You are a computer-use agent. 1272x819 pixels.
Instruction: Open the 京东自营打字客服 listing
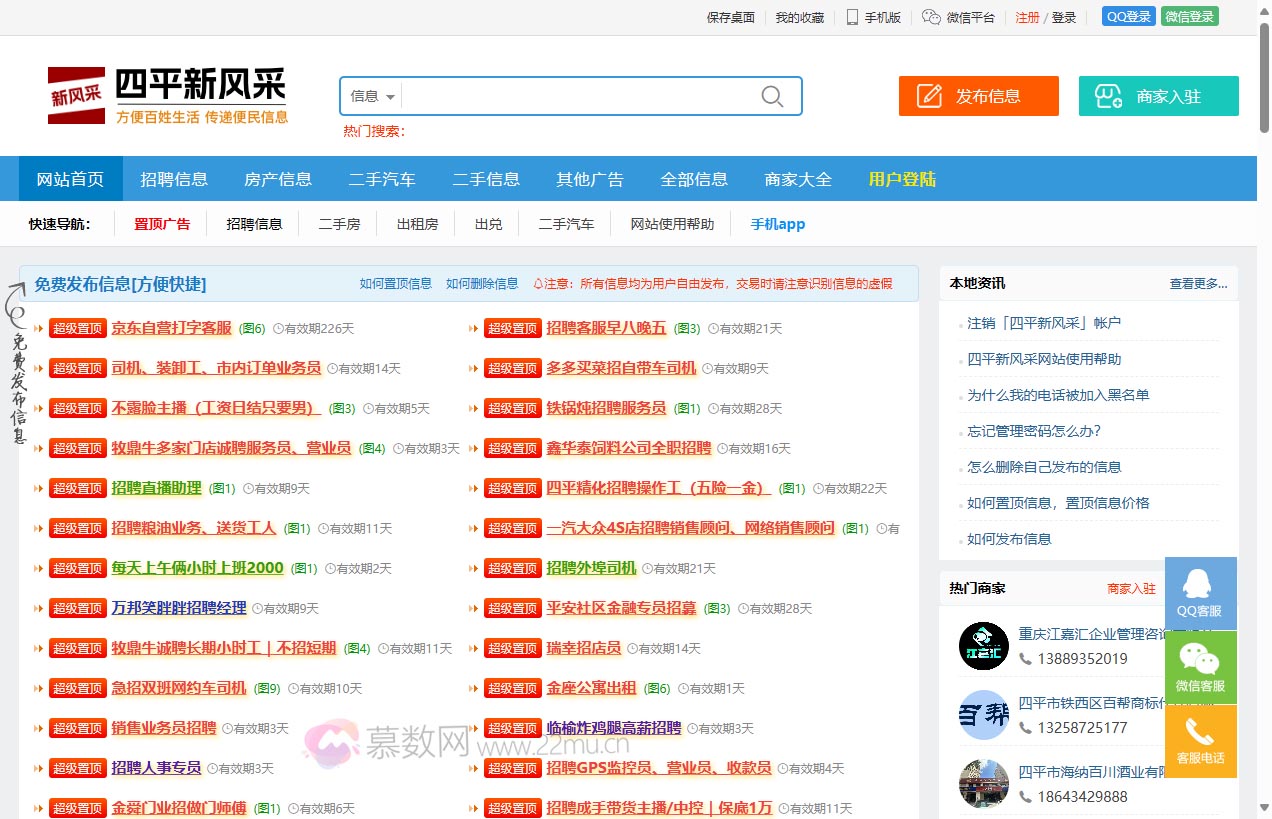click(x=171, y=328)
